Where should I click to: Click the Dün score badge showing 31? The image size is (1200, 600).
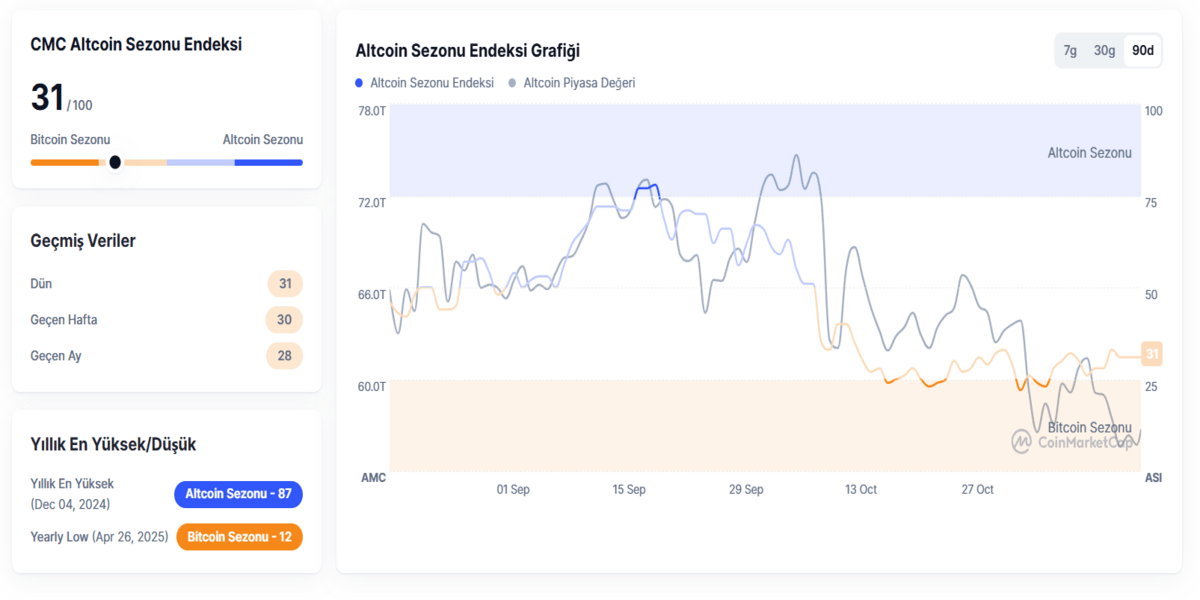(x=284, y=283)
